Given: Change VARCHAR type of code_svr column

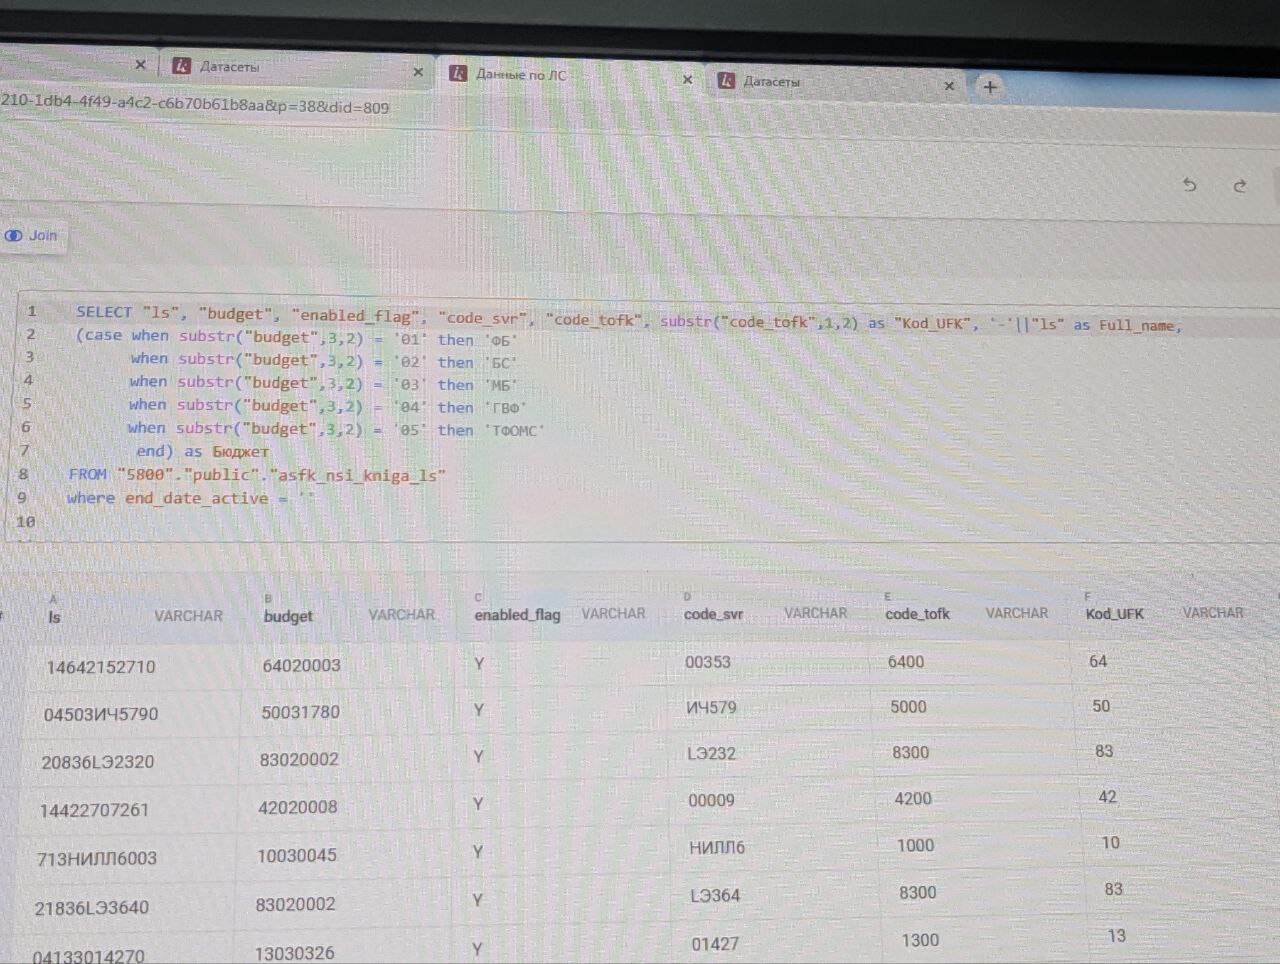Looking at the screenshot, I should [815, 613].
